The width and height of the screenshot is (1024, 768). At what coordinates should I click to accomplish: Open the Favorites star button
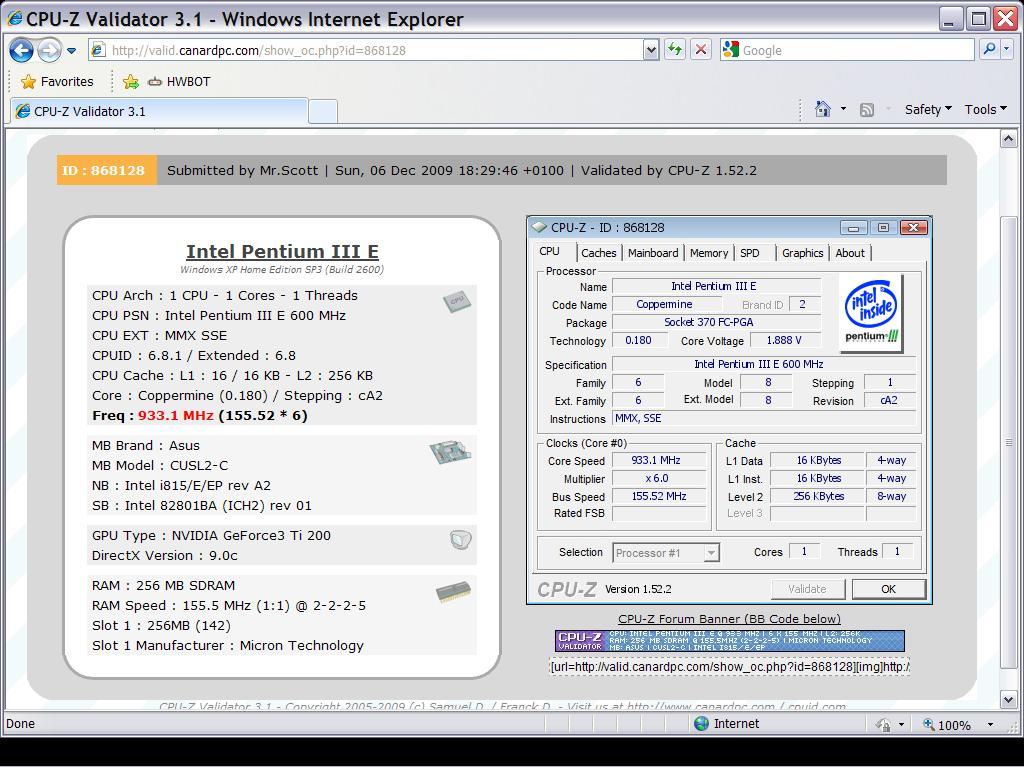point(57,82)
